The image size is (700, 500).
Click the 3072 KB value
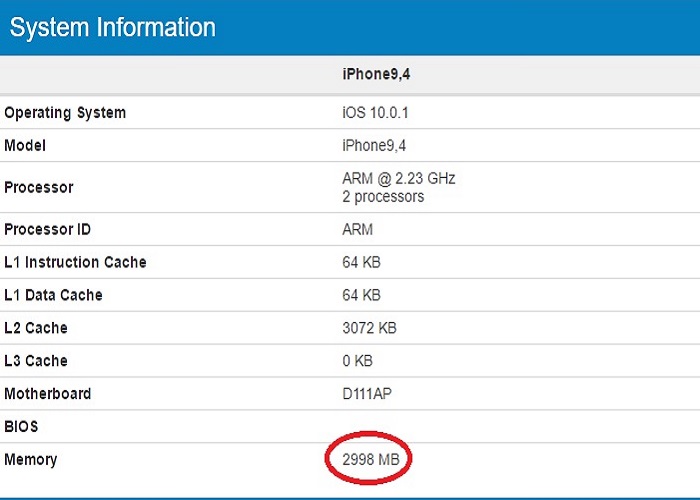tap(370, 328)
